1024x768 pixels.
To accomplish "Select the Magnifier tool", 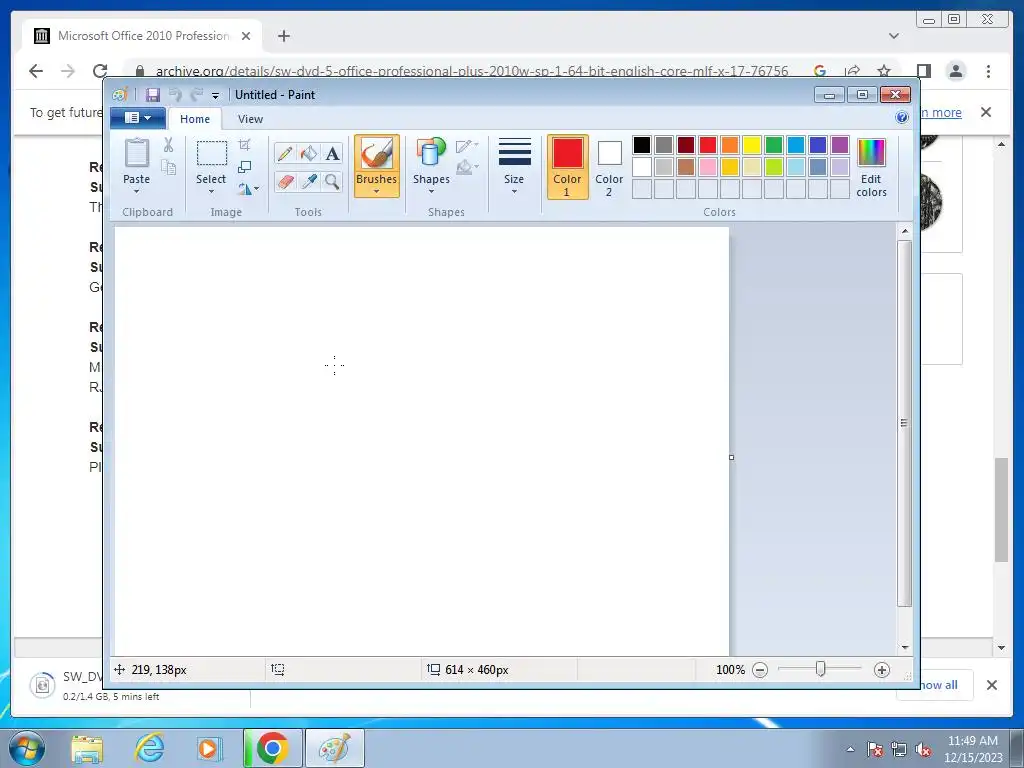I will pyautogui.click(x=332, y=181).
